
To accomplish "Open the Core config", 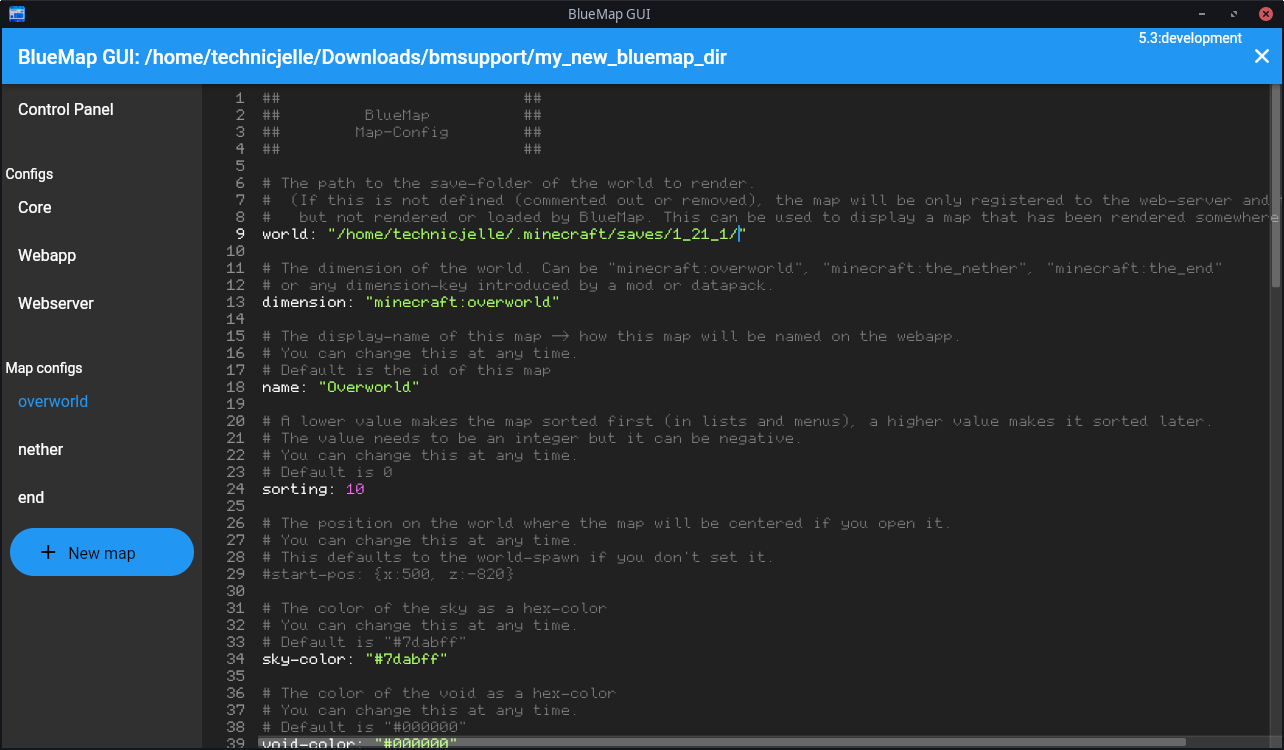I will coord(35,208).
